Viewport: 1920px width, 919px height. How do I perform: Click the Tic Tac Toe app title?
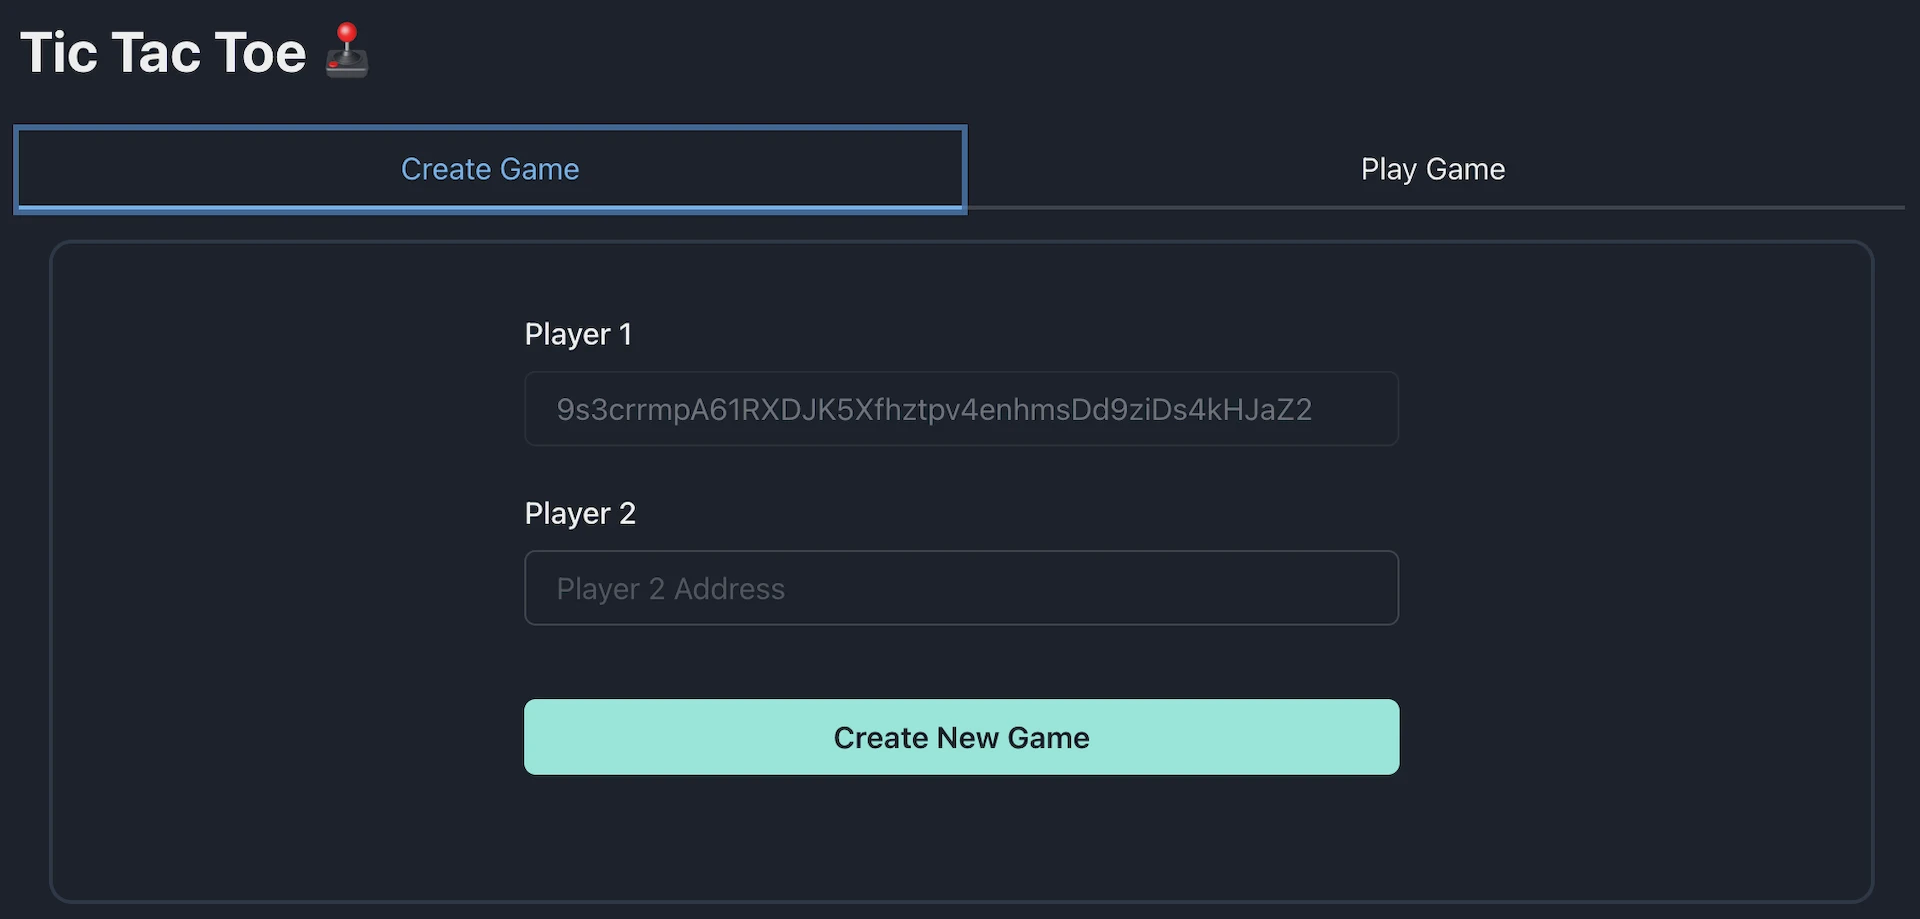click(x=163, y=52)
